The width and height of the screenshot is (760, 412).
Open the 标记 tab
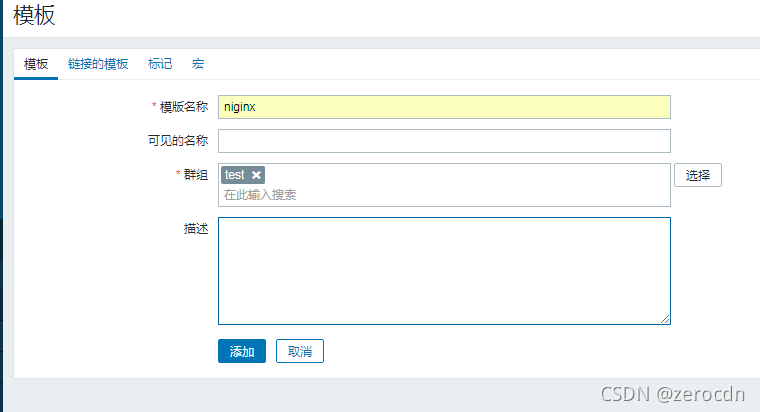(160, 64)
